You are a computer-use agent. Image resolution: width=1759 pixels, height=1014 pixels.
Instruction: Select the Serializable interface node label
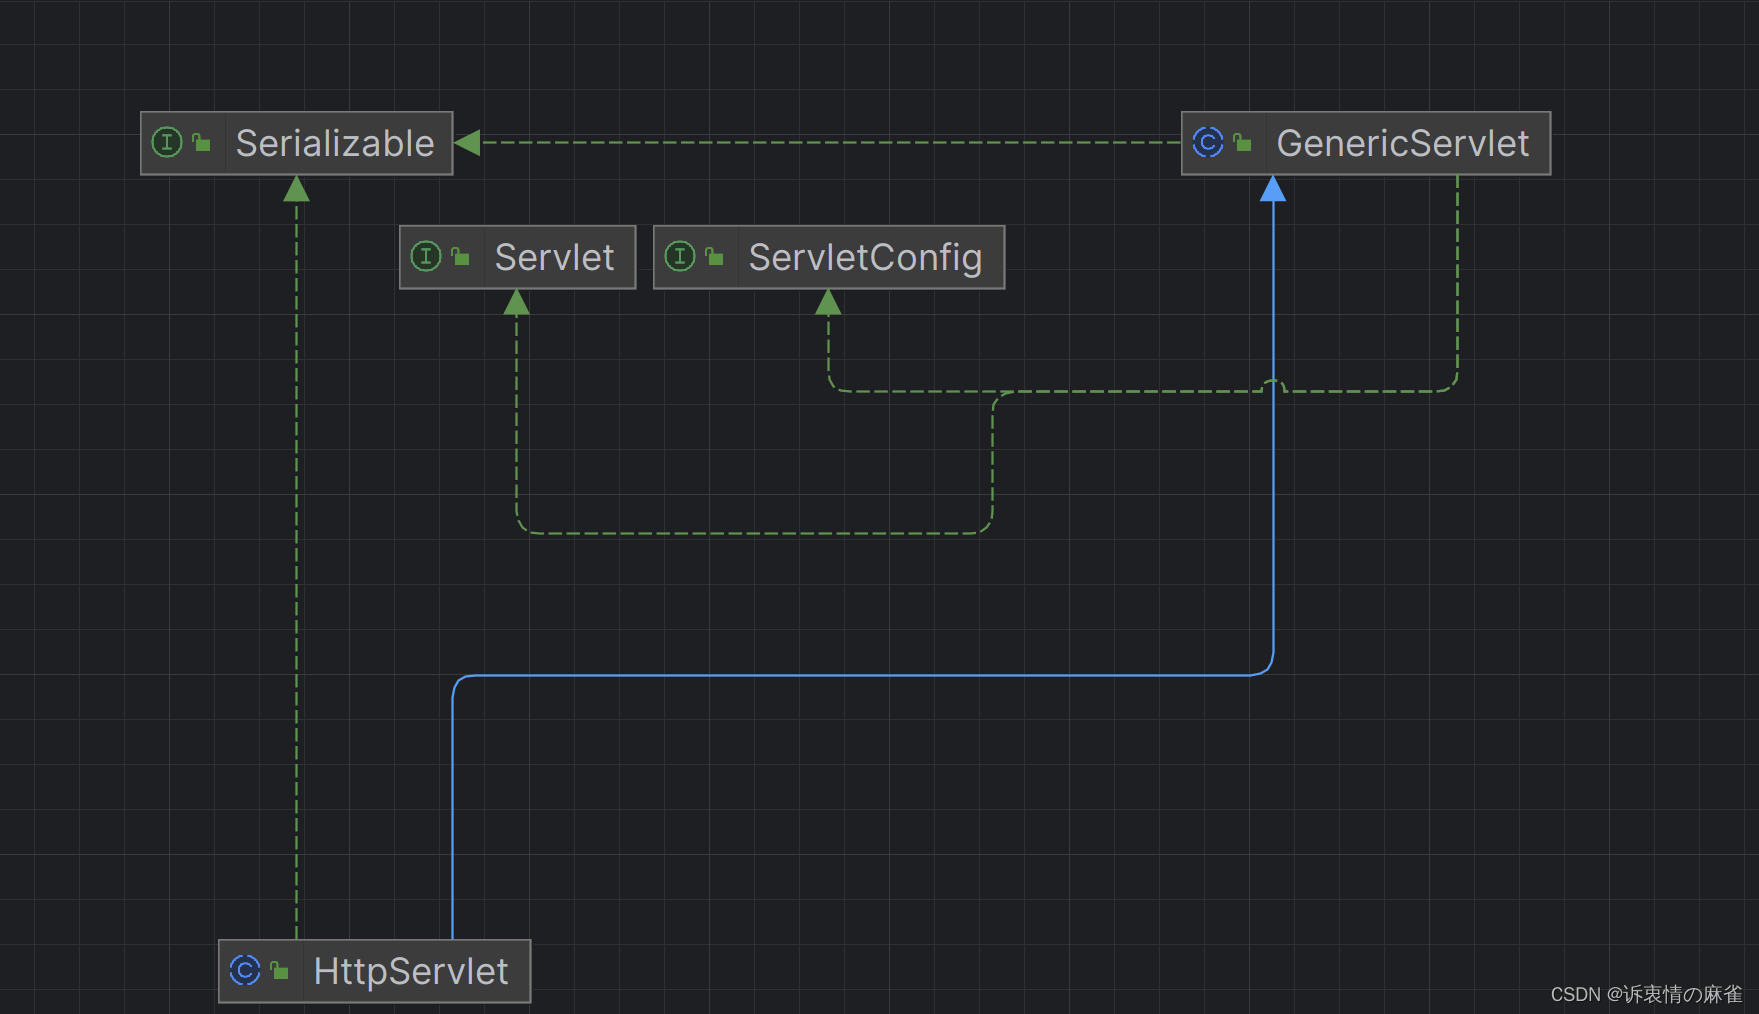click(x=334, y=143)
